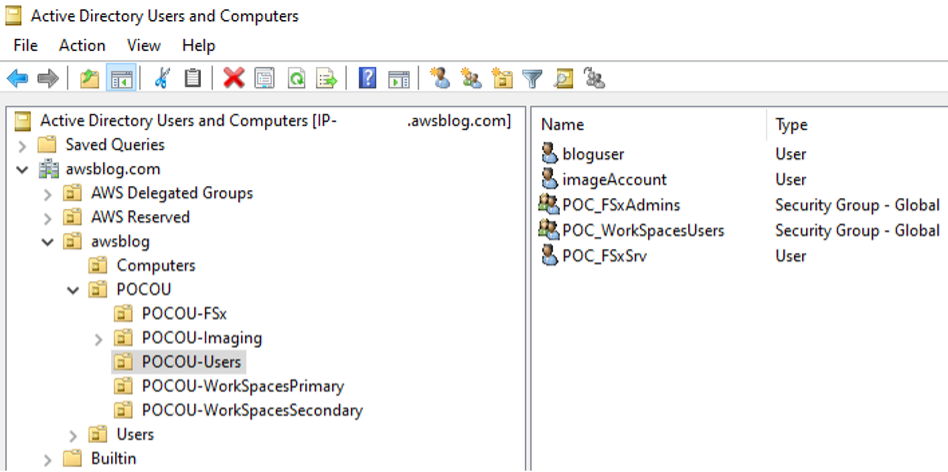948x472 pixels.
Task: Expand the POCOU-Imaging node
Action: (99, 338)
